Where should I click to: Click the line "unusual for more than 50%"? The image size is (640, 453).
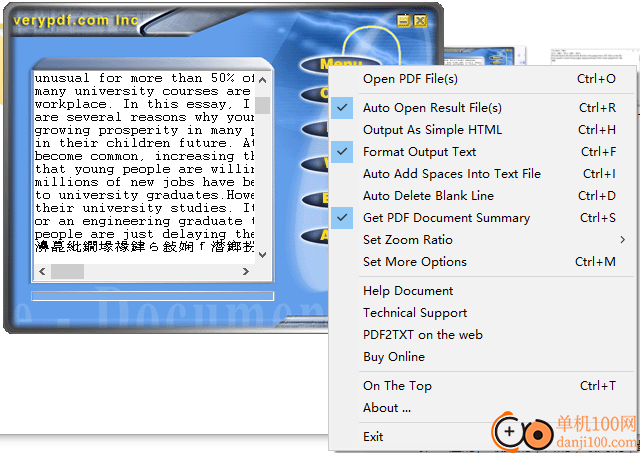click(x=144, y=78)
